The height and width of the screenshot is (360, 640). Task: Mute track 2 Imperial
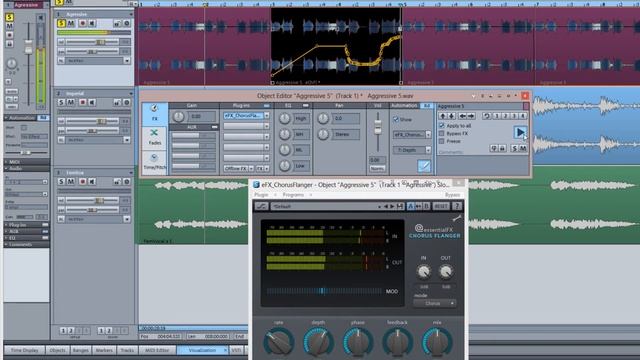[71, 102]
